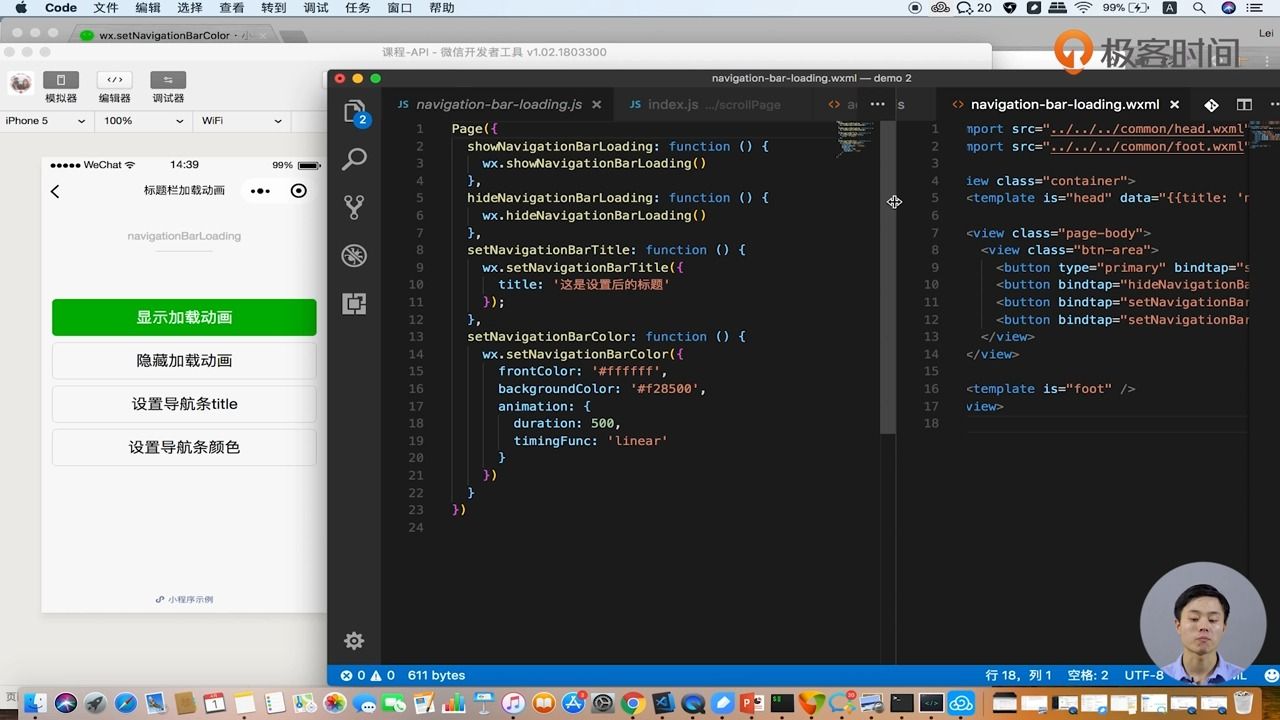The image size is (1280, 720).
Task: Click the timingFunc: 'linear' line
Action: (590, 440)
